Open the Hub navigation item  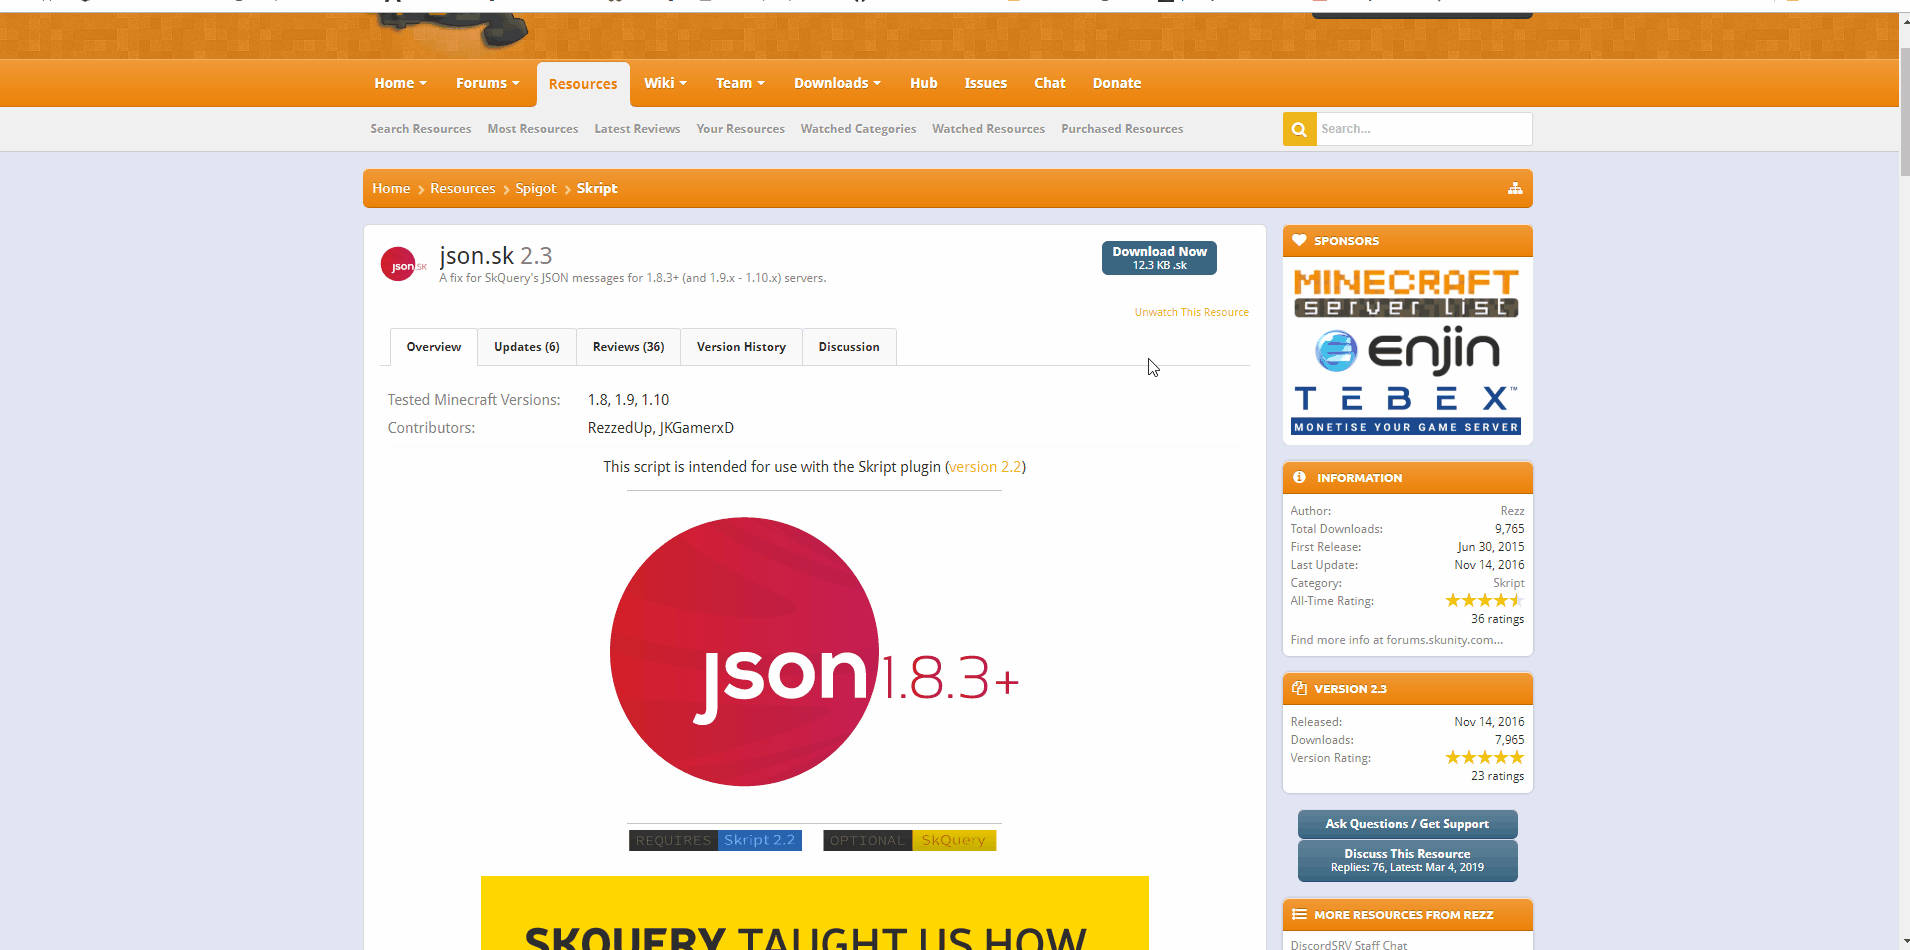924,83
